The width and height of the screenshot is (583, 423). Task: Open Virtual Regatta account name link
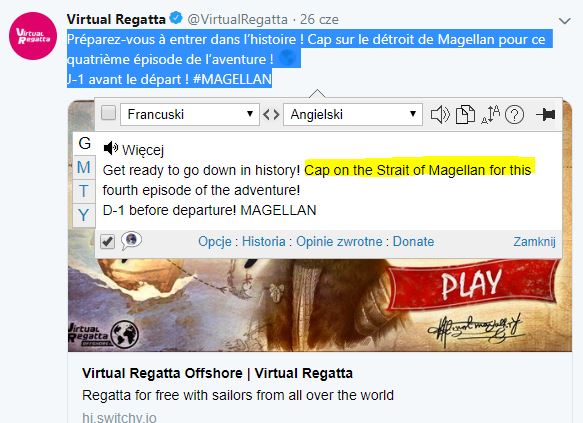[x=116, y=19]
